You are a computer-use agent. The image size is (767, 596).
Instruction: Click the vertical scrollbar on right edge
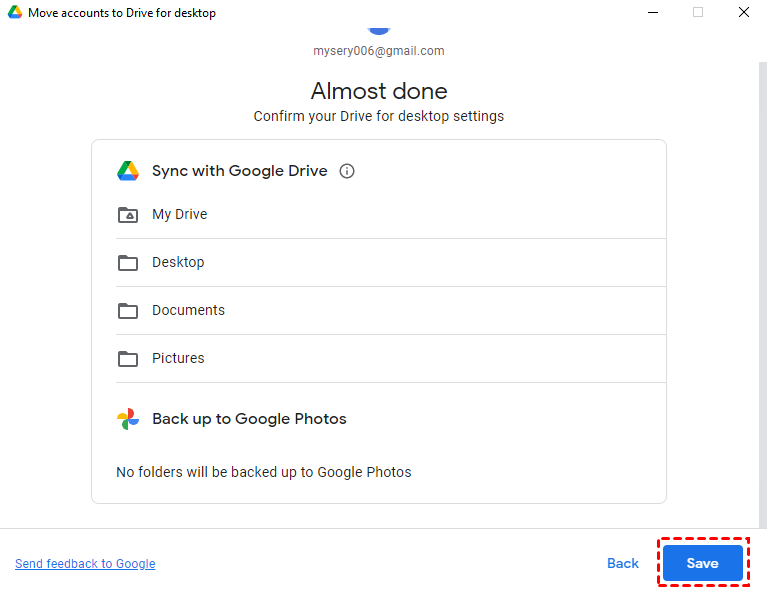click(x=761, y=250)
